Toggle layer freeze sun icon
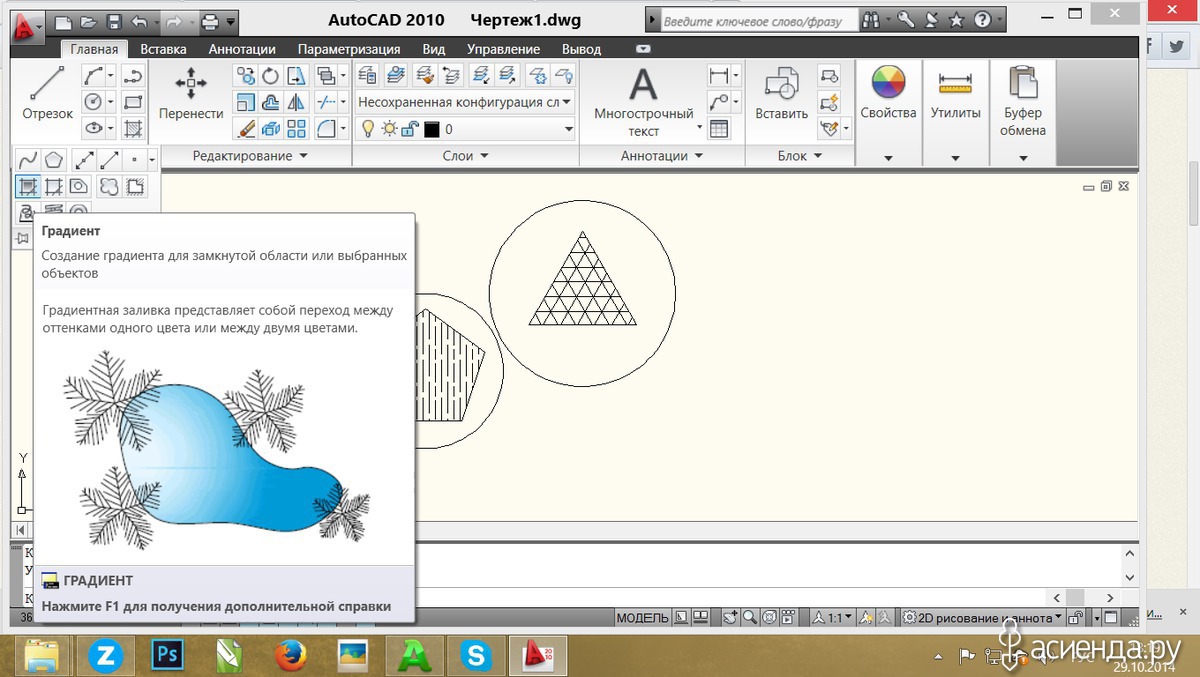 tap(389, 129)
